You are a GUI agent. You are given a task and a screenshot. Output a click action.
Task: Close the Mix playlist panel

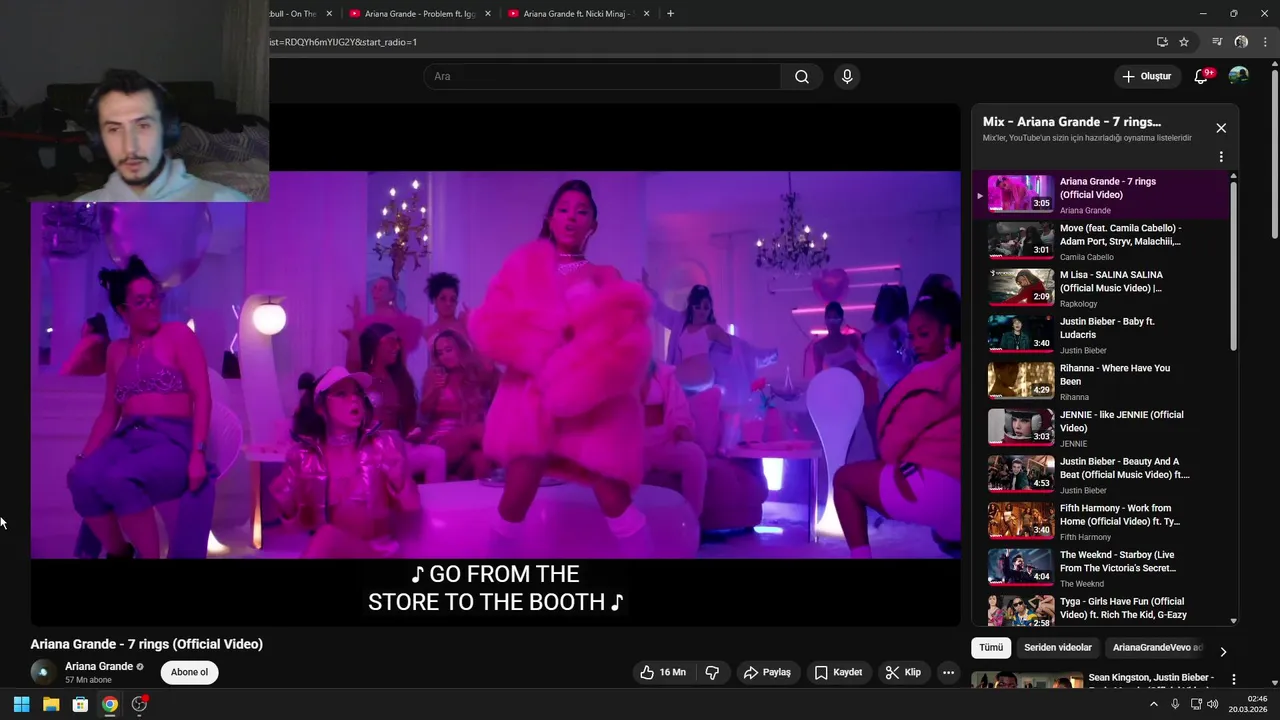[x=1221, y=128]
